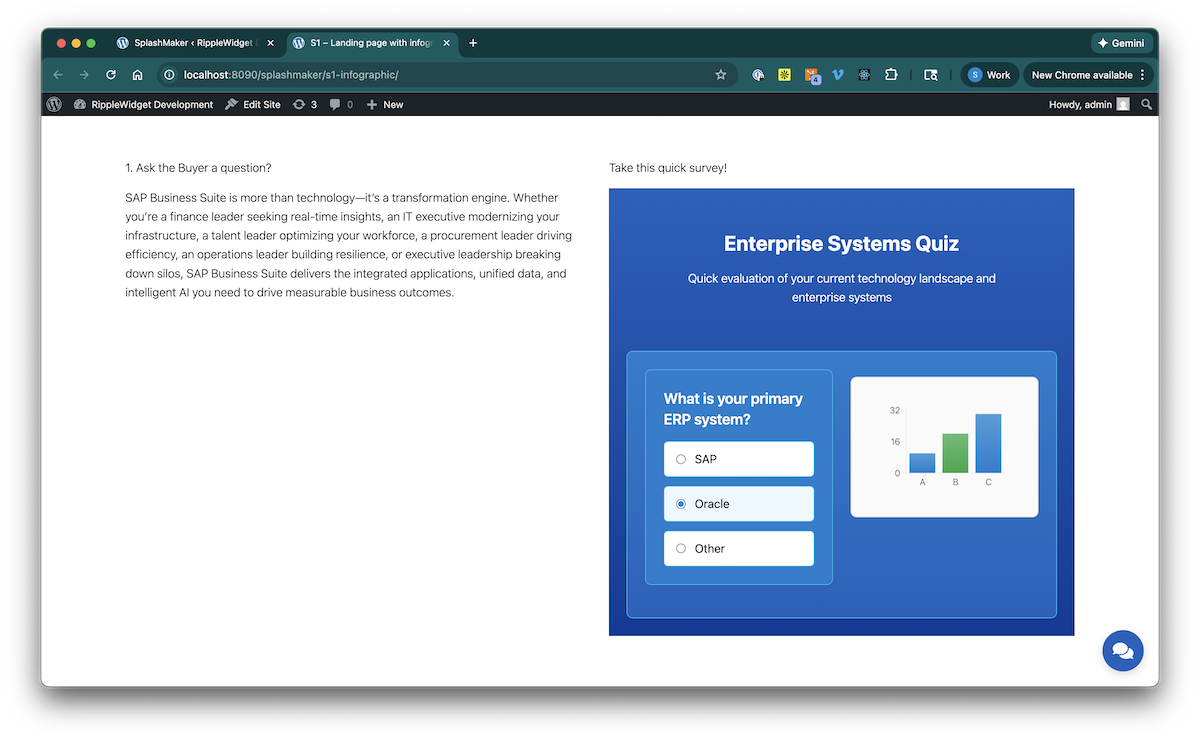Click the admin bar search magnifier
The height and width of the screenshot is (741, 1200).
click(1147, 104)
